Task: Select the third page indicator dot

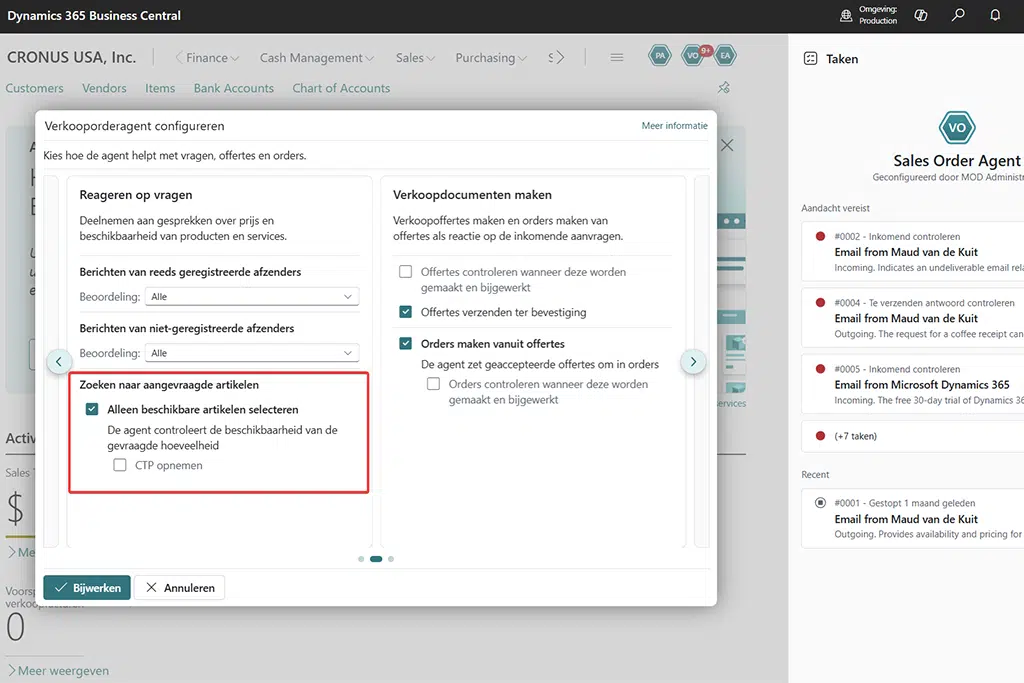Action: (x=391, y=559)
